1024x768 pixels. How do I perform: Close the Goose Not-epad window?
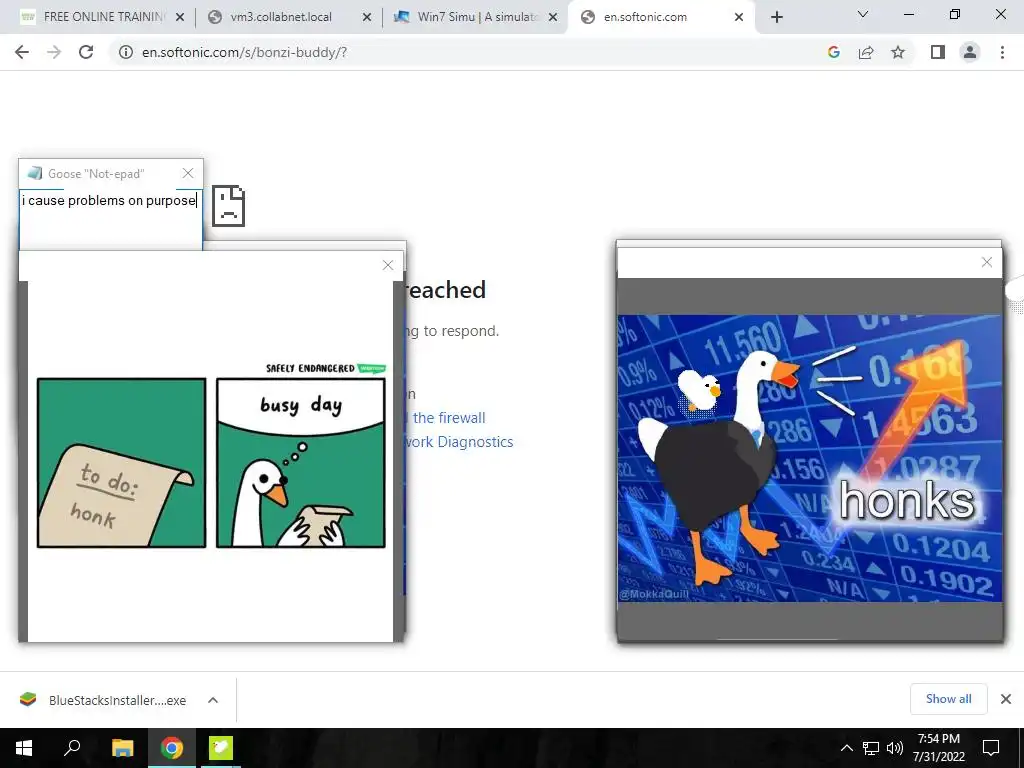pyautogui.click(x=188, y=173)
